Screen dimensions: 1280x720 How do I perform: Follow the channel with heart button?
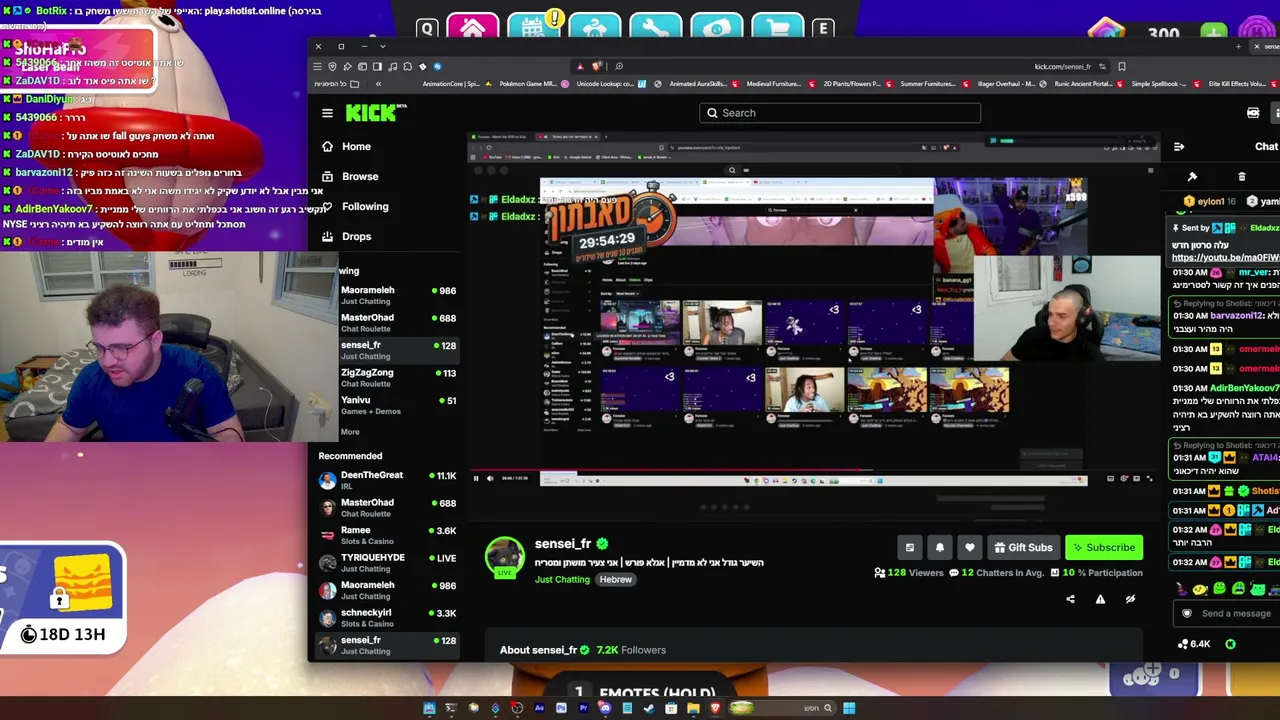[969, 547]
